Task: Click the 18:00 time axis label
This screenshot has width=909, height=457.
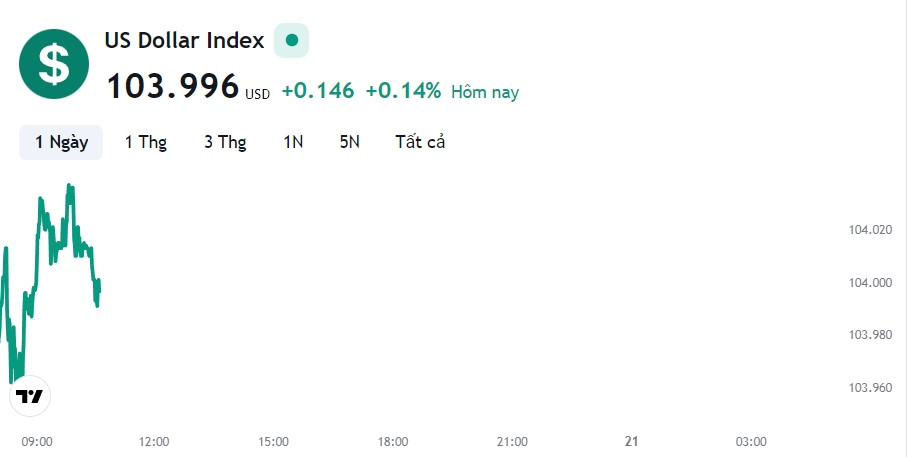Action: point(393,442)
